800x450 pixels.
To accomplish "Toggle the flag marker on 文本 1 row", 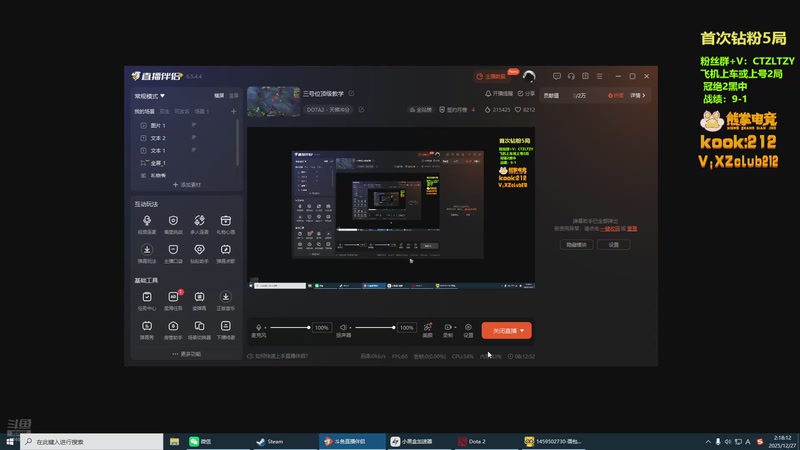I will click(x=194, y=150).
